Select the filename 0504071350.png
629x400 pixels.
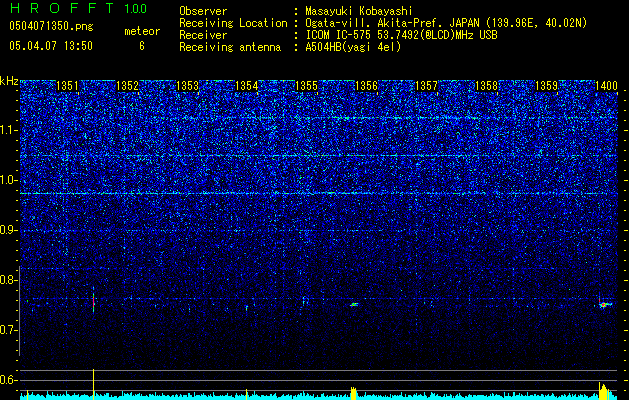(x=51, y=26)
